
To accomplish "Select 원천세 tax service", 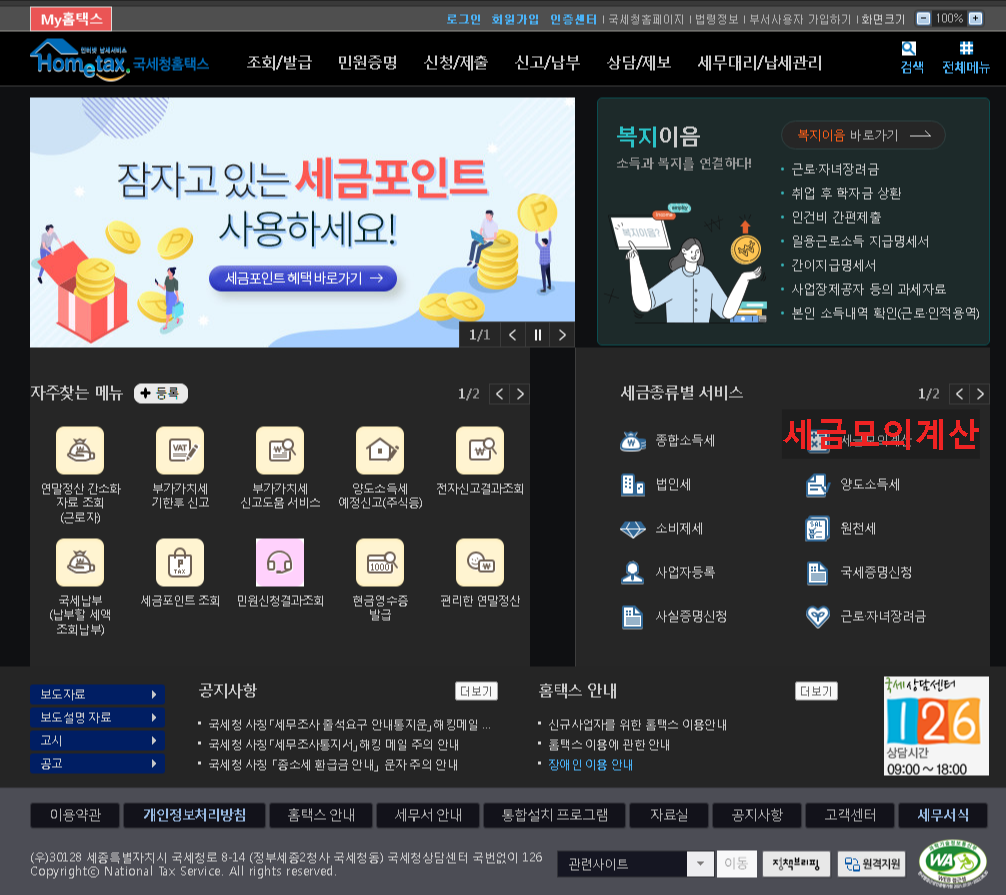I will click(841, 529).
